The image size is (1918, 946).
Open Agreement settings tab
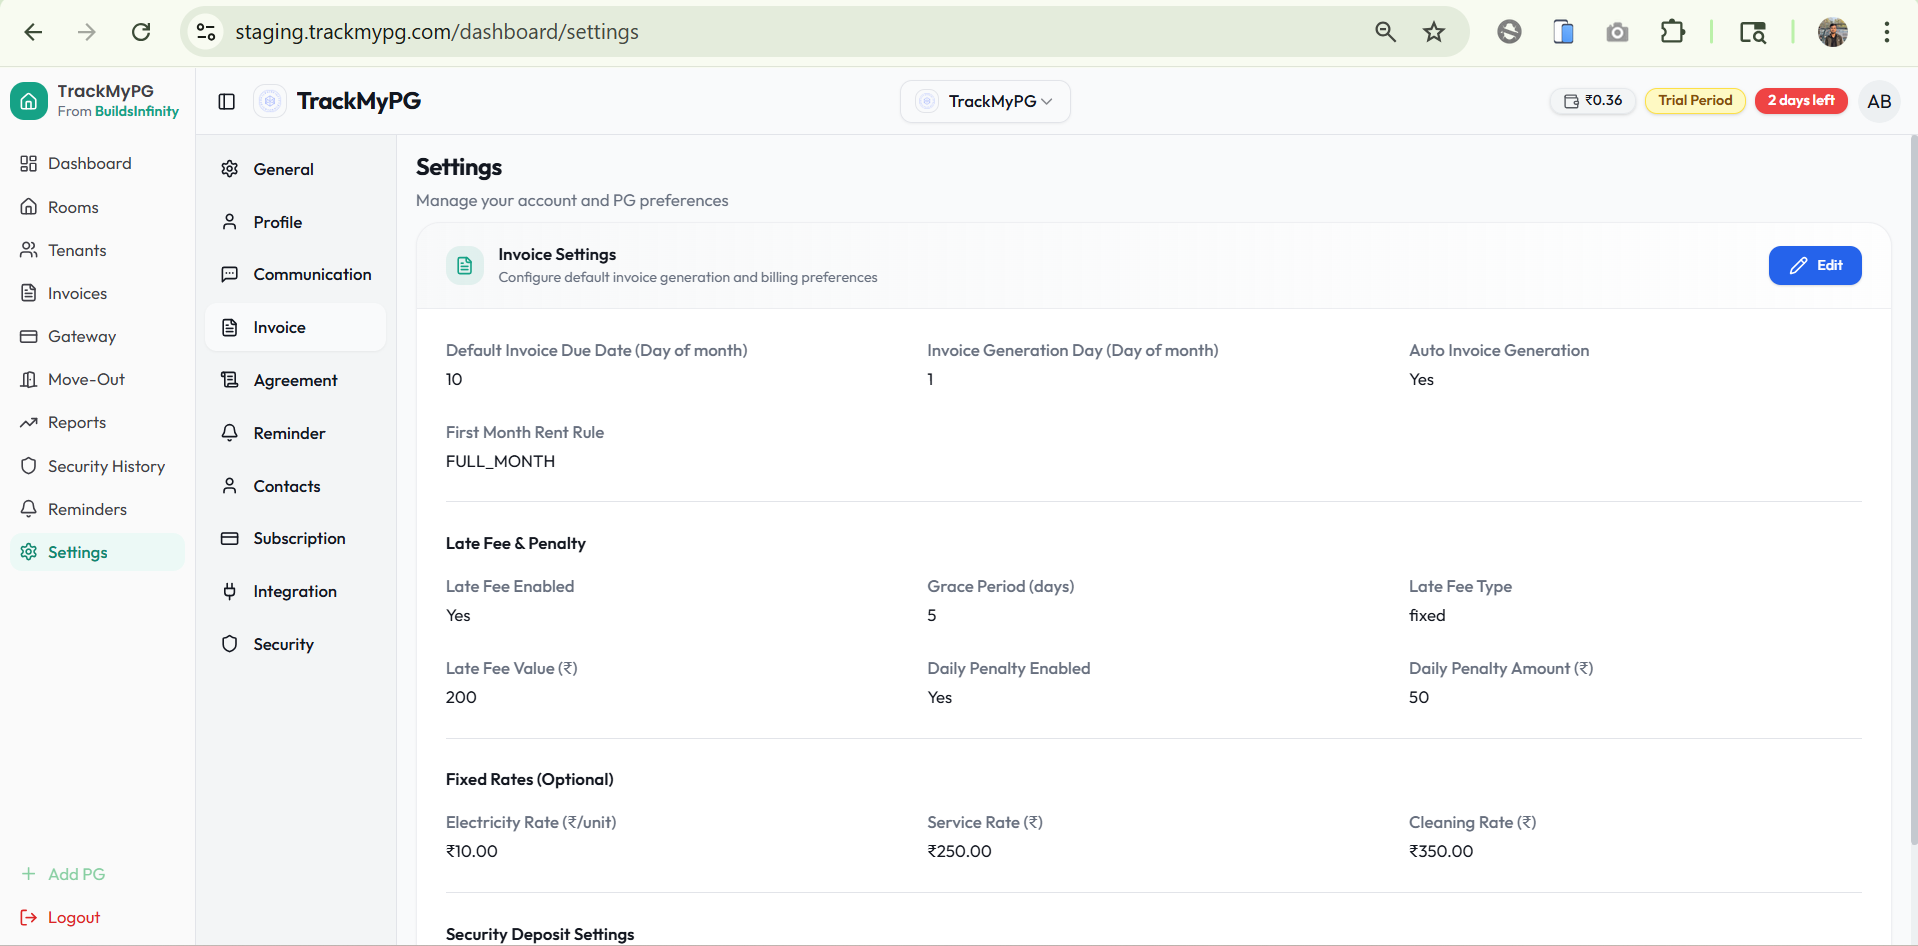pyautogui.click(x=295, y=380)
